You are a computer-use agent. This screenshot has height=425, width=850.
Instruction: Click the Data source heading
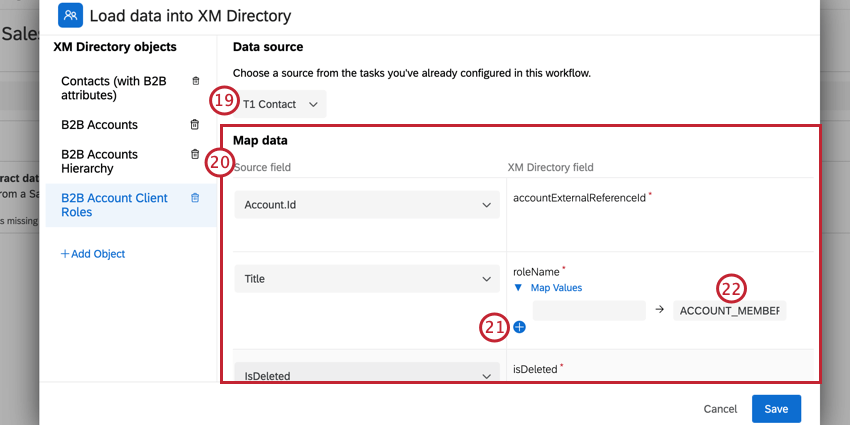point(268,47)
